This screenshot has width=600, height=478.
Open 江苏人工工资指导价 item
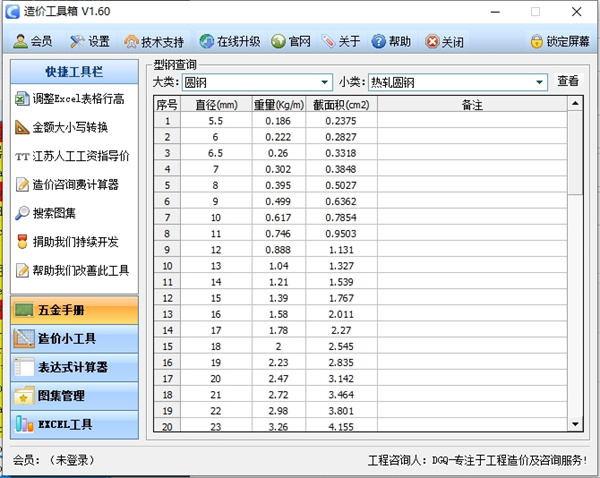pyautogui.click(x=72, y=156)
